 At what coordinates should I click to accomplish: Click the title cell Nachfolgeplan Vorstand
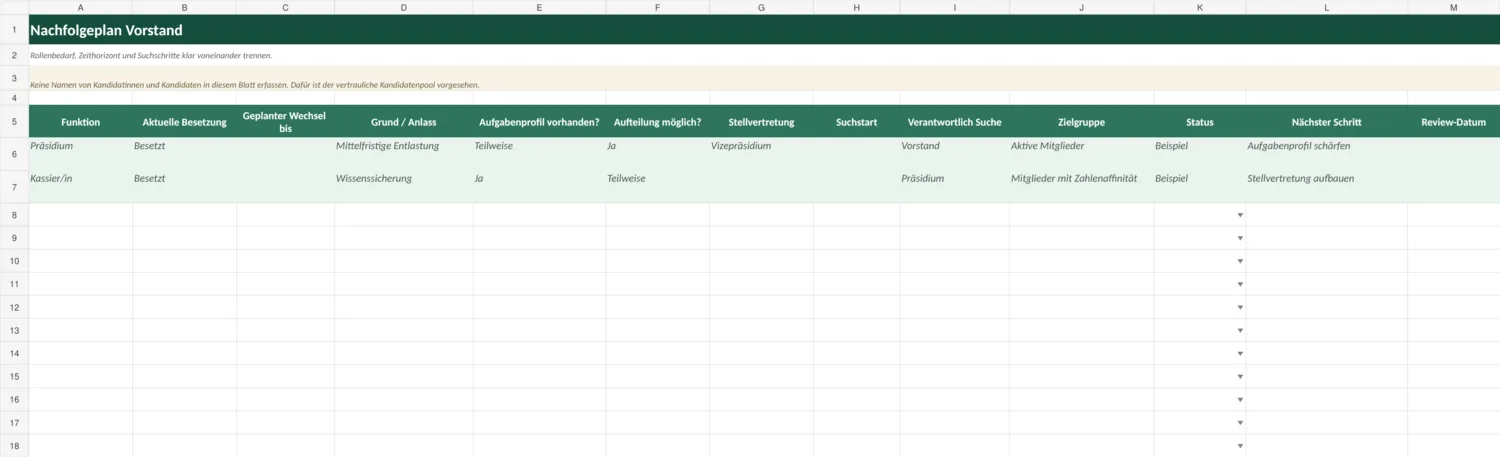point(106,30)
